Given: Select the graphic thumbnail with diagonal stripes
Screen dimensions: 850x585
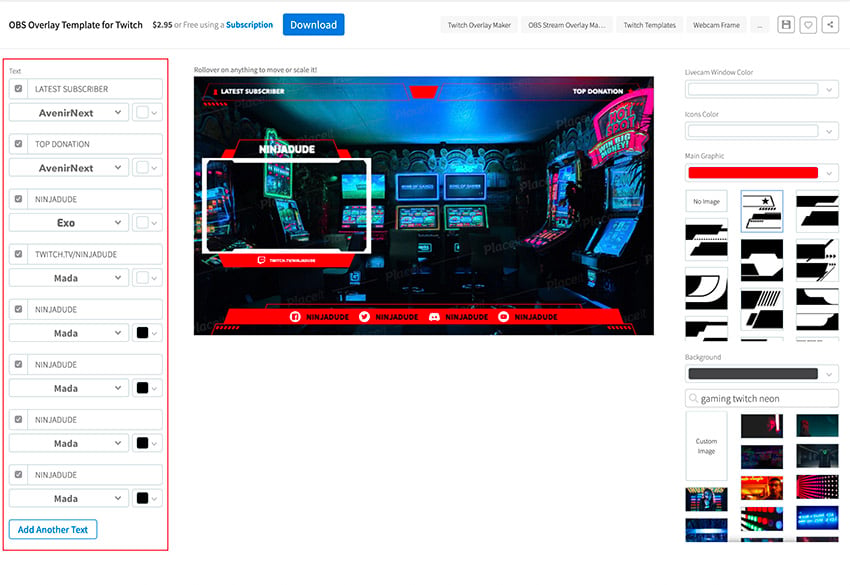Looking at the screenshot, I should (x=762, y=309).
